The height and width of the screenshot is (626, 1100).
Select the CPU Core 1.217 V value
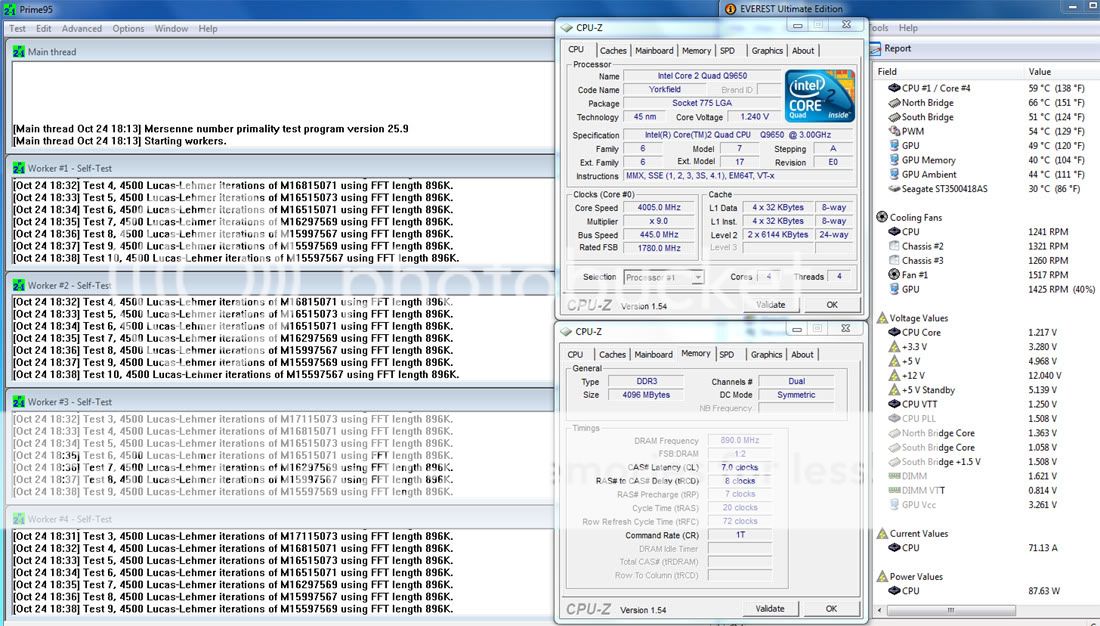[1042, 333]
